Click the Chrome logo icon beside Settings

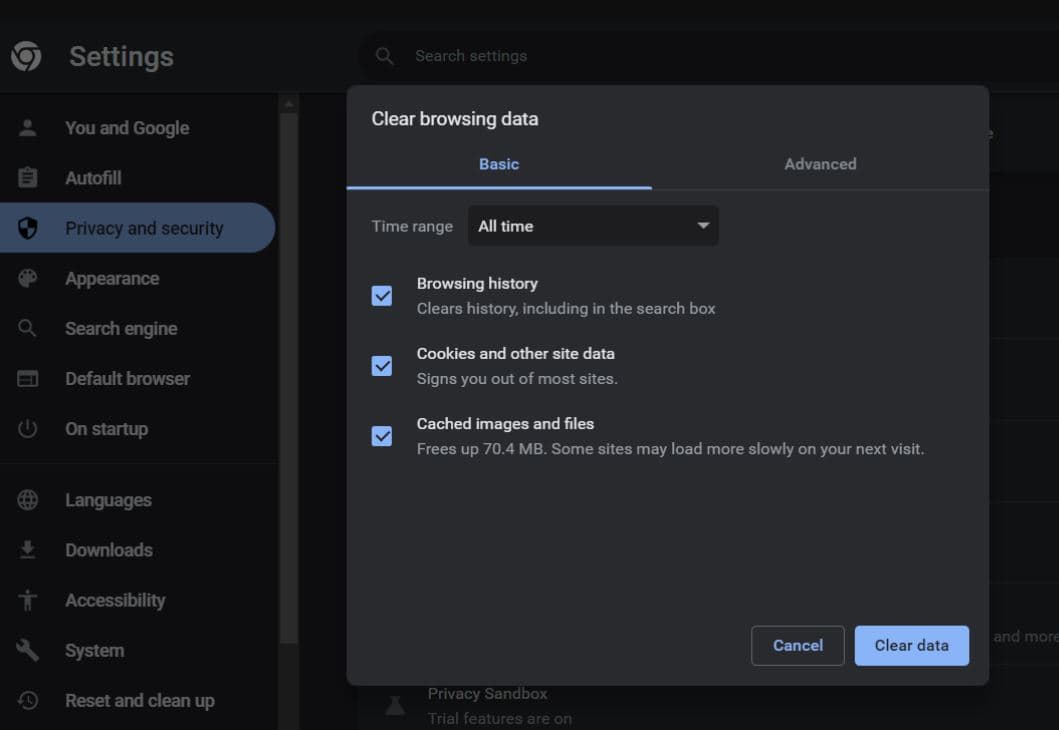[26, 56]
